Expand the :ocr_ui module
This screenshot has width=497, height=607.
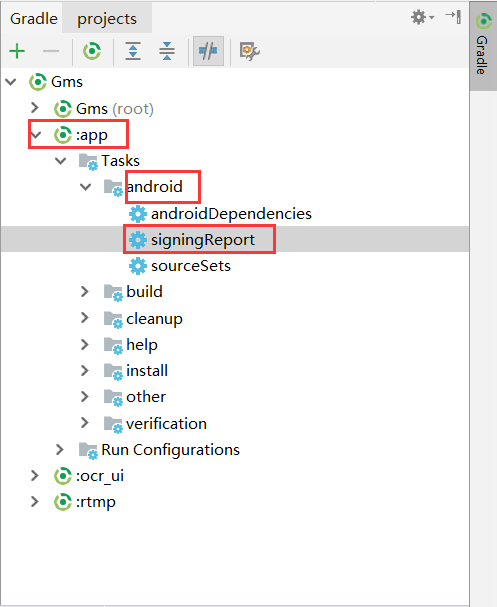point(35,475)
